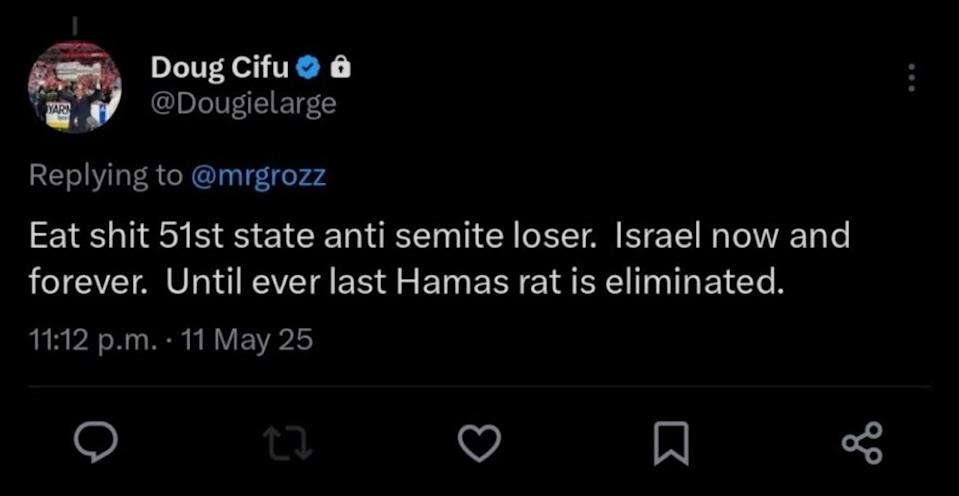This screenshot has width=959, height=496.
Task: Repost this tweet using the retweet icon
Action: (288, 441)
